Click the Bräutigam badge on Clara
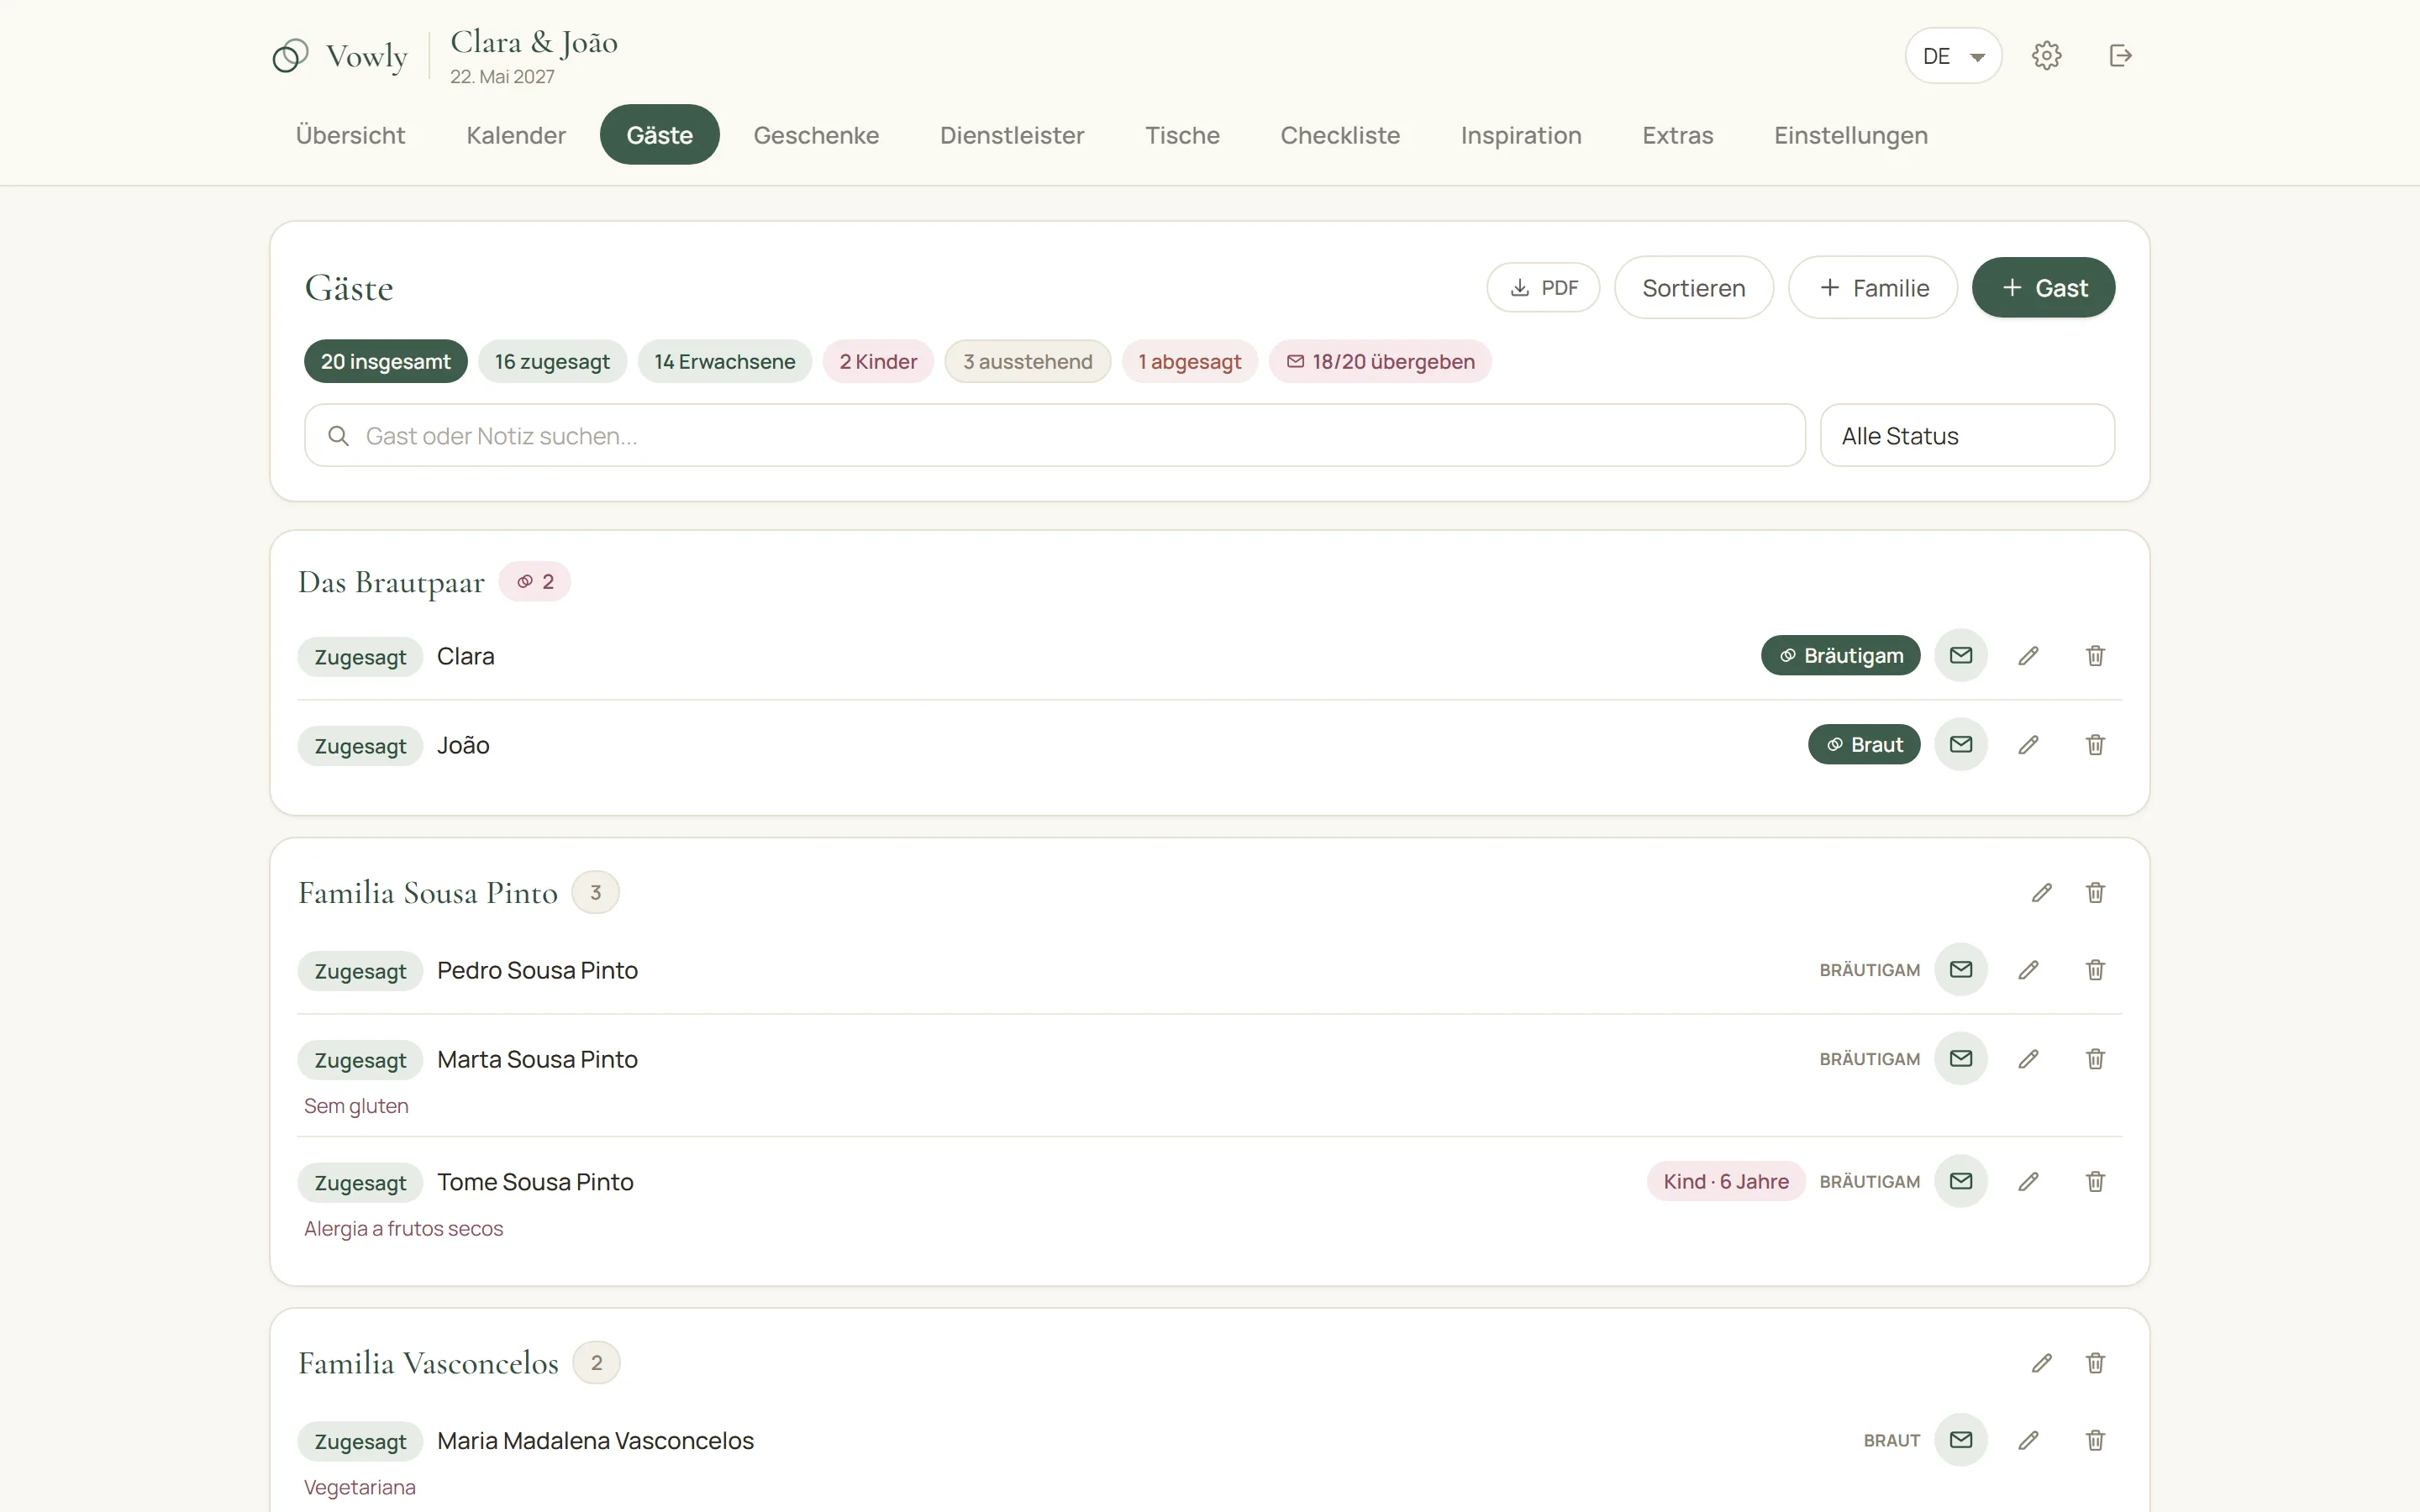Viewport: 2420px width, 1512px height. pos(1840,656)
